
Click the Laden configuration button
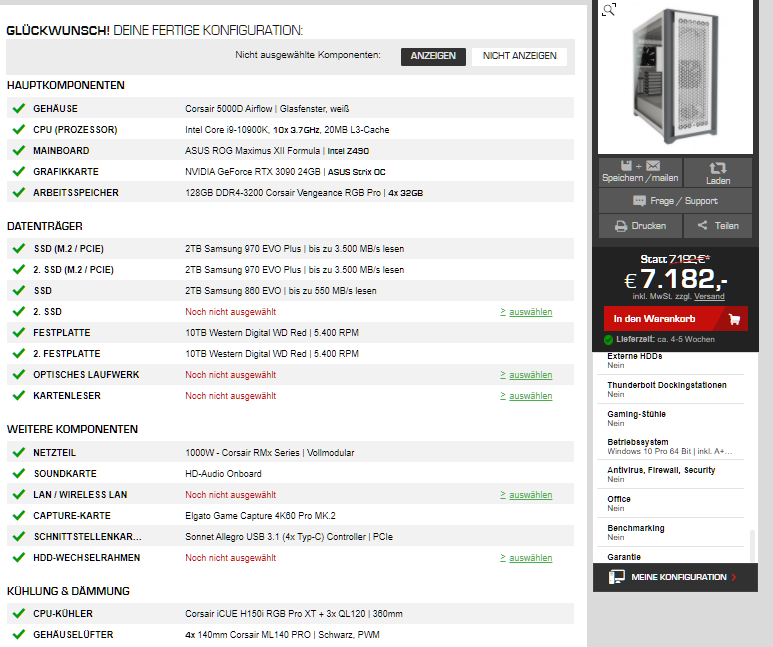[718, 172]
